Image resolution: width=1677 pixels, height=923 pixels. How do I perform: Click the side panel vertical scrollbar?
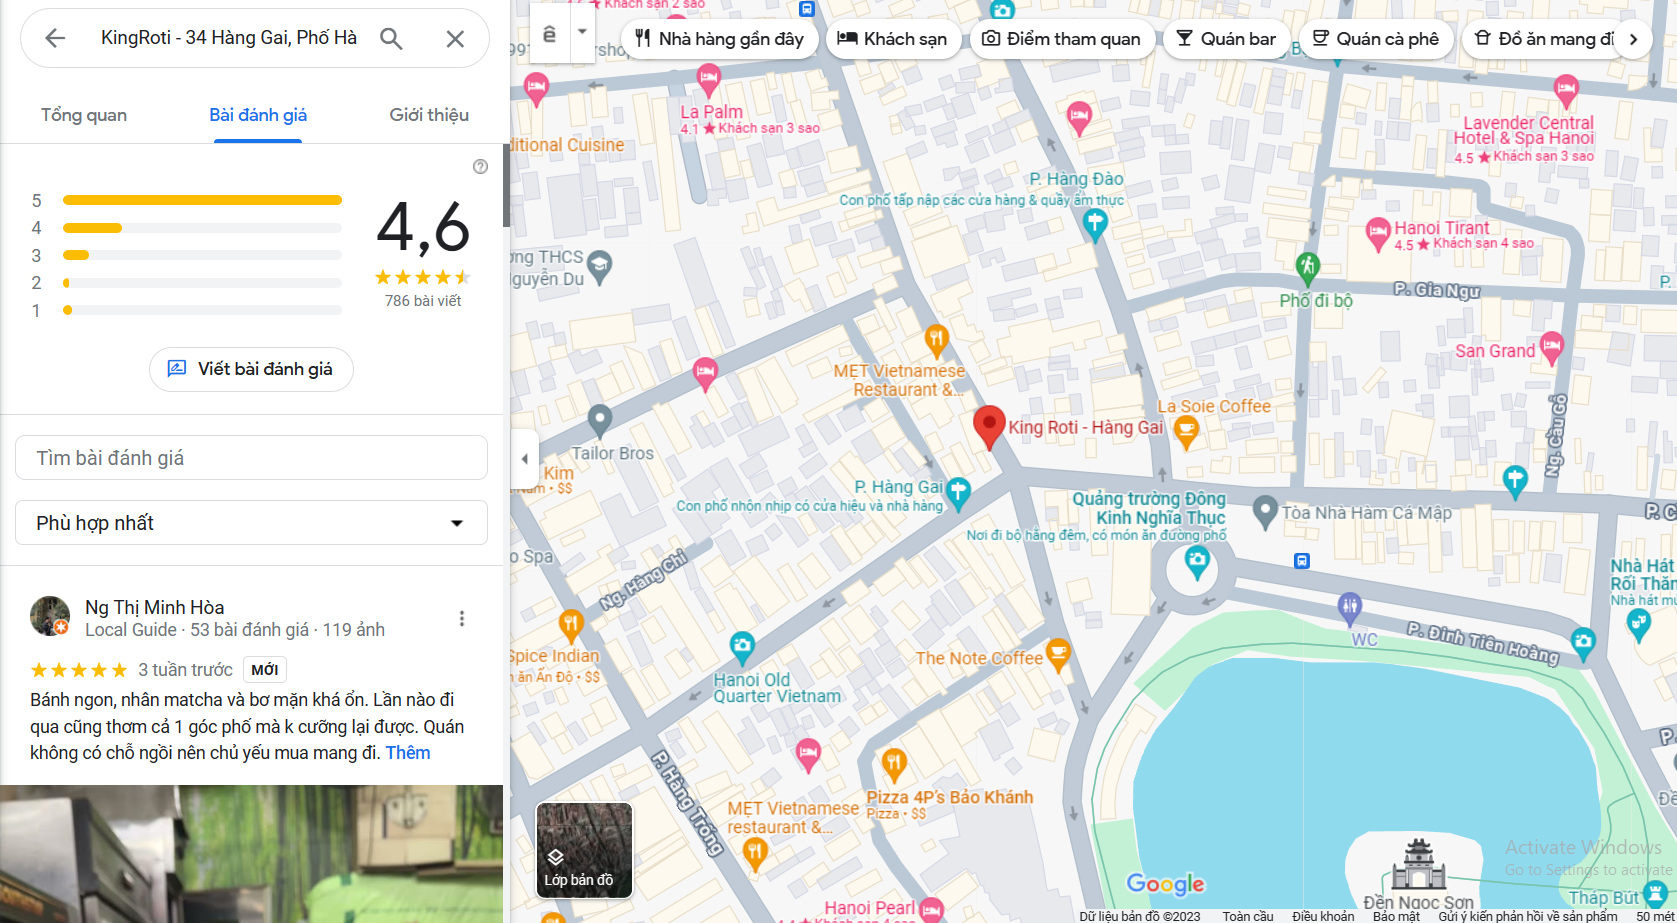pos(506,186)
